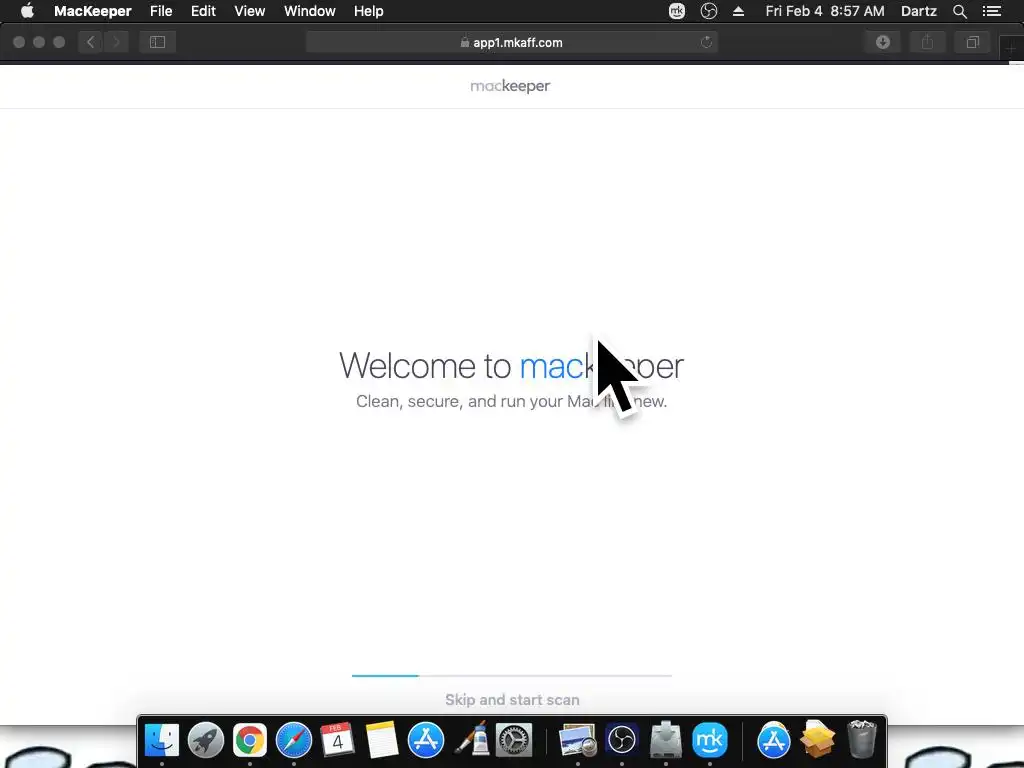1024x768 pixels.
Task: Toggle the sidebar button in toolbar
Action: (157, 42)
